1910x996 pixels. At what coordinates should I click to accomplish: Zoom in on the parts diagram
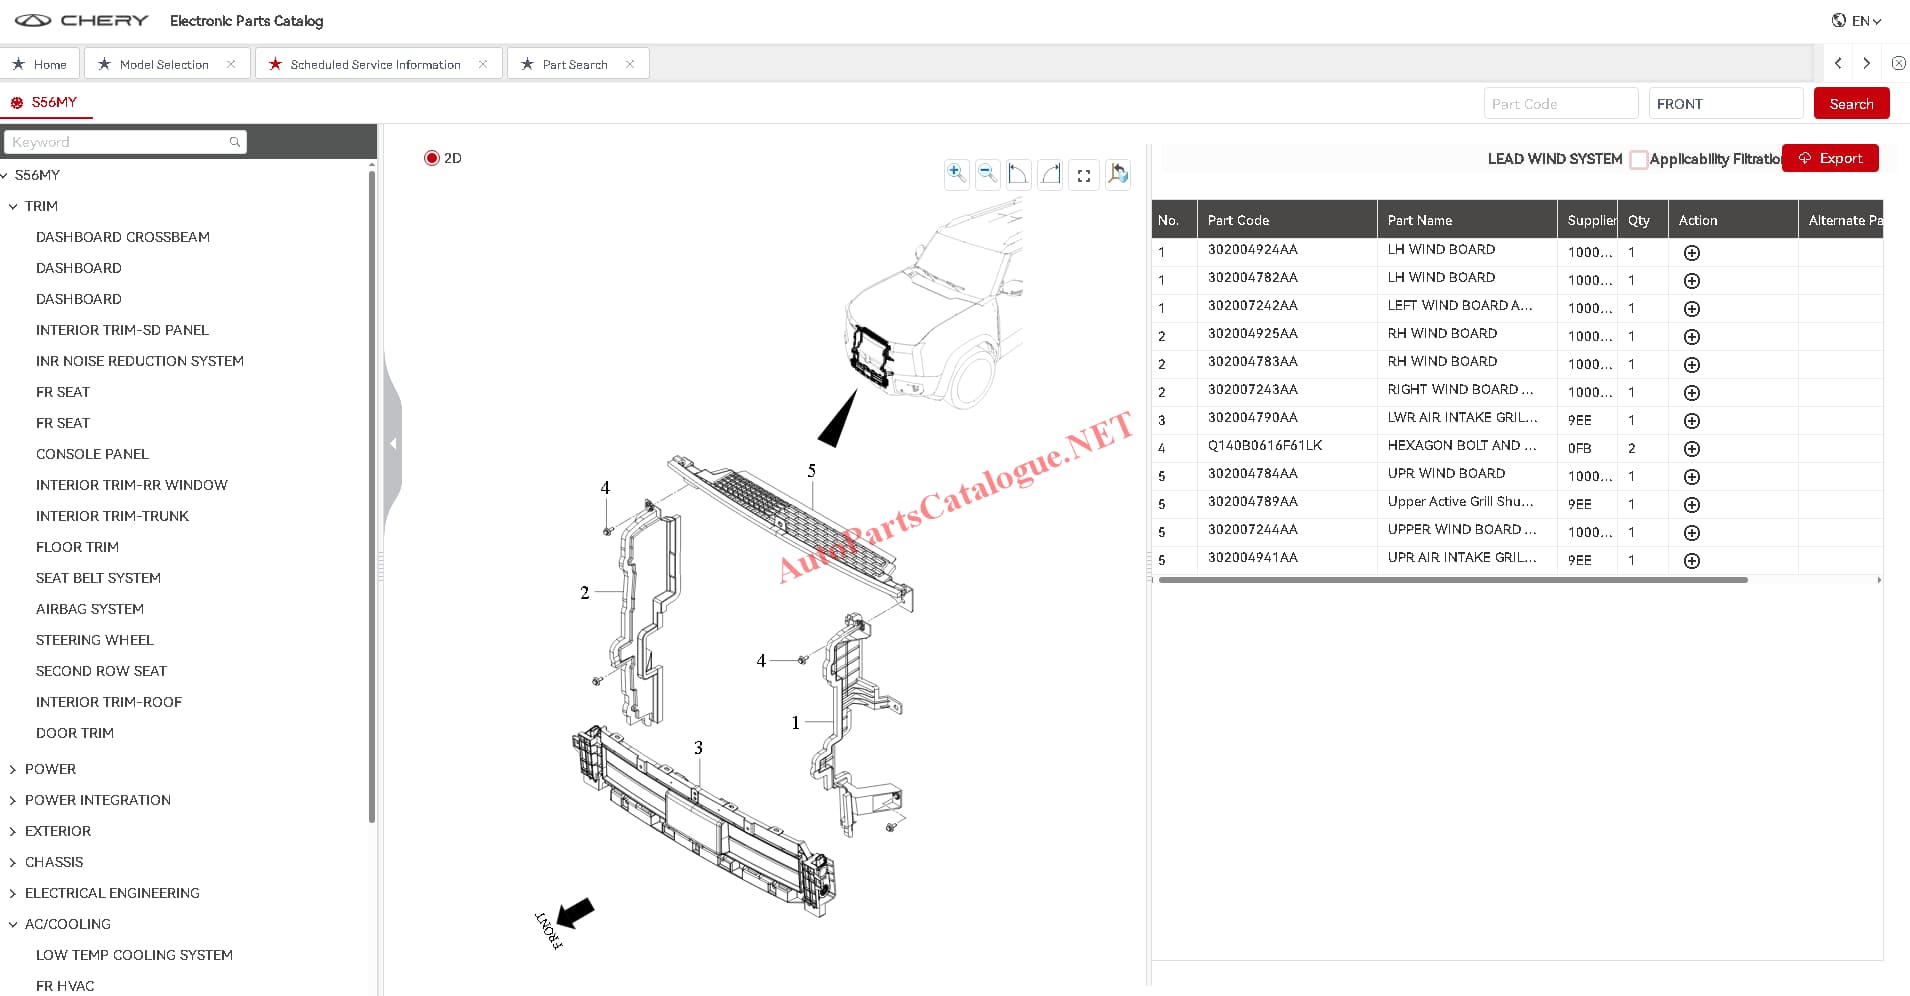[x=956, y=174]
